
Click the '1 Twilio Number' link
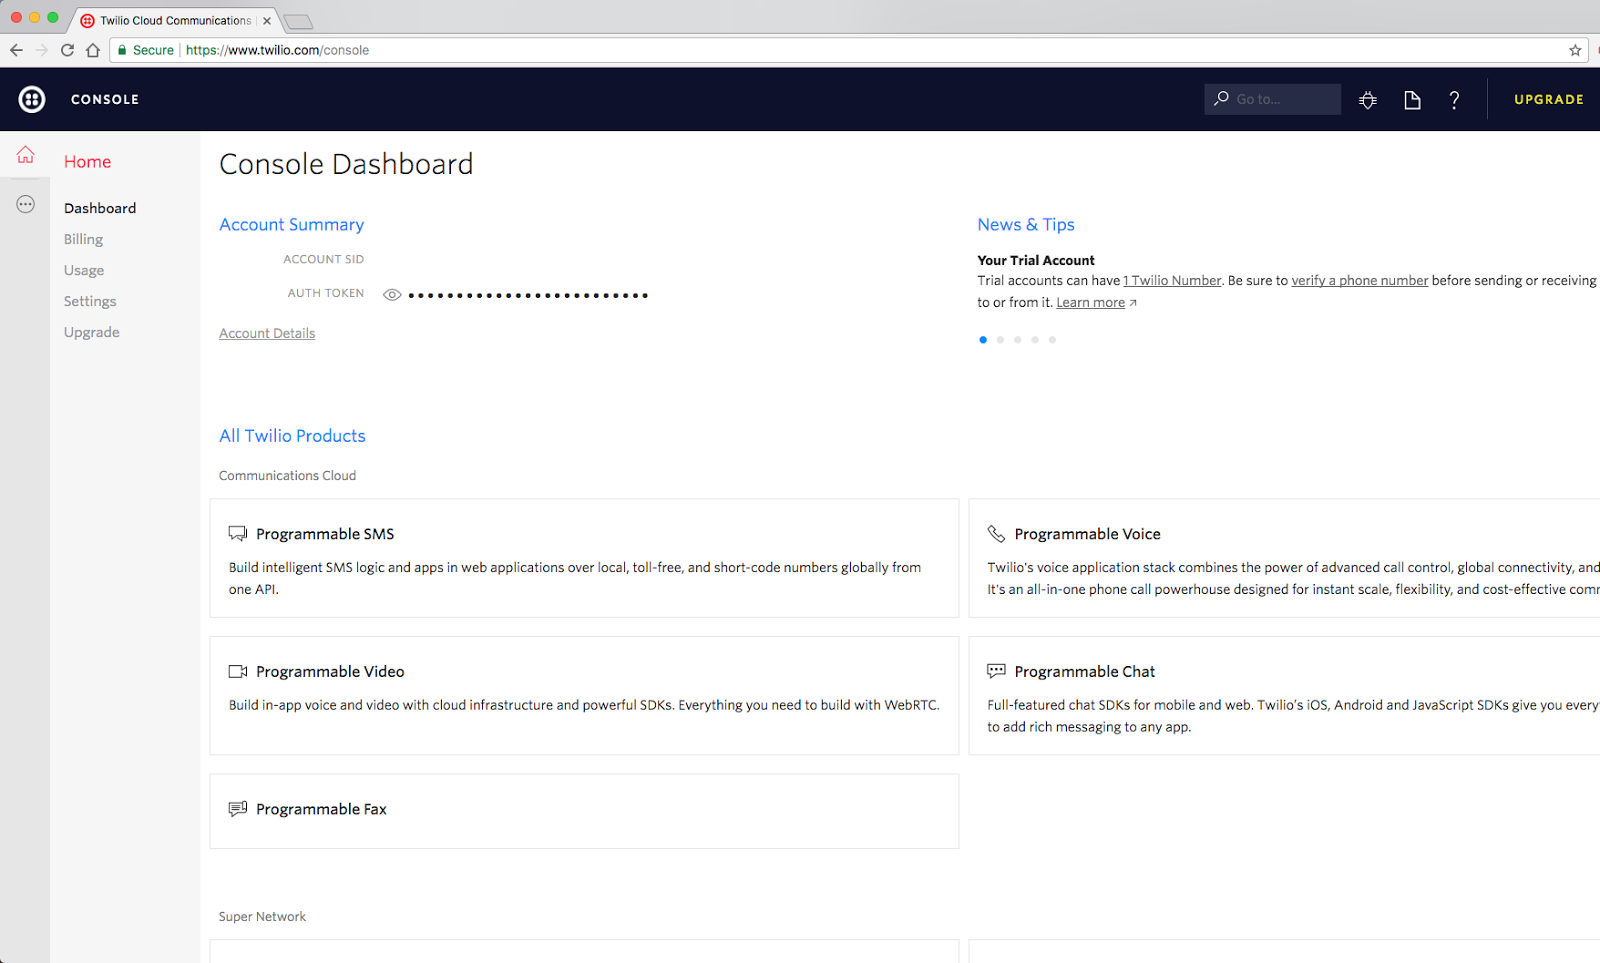point(1172,281)
